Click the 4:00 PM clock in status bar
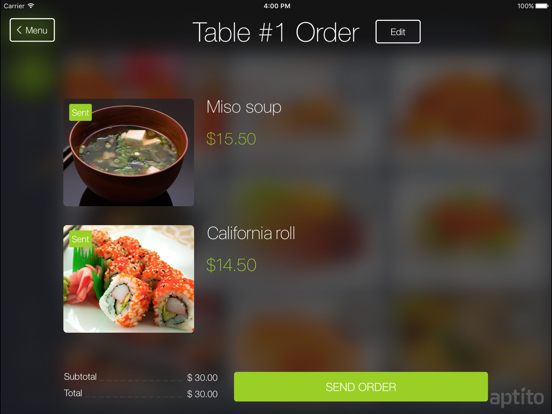The height and width of the screenshot is (414, 552). (x=277, y=6)
